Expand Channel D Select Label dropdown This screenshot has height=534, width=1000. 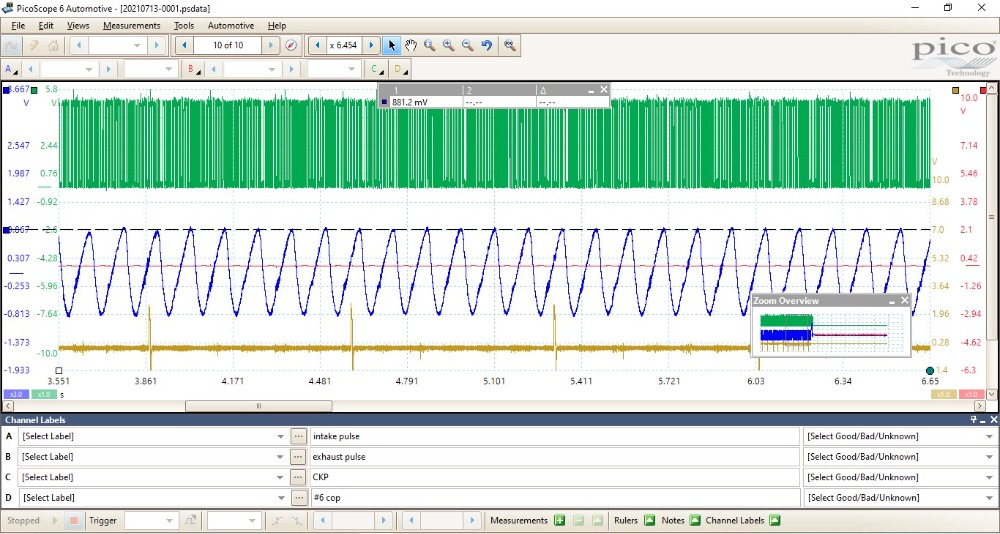point(281,498)
